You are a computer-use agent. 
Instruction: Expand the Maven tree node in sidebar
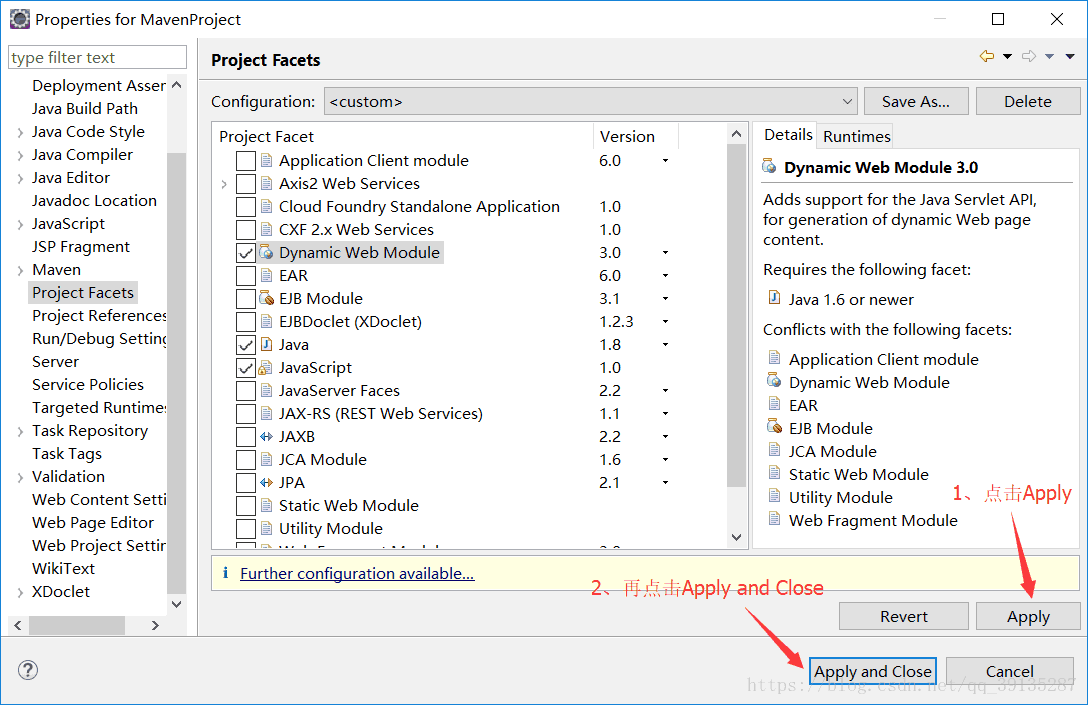[20, 270]
